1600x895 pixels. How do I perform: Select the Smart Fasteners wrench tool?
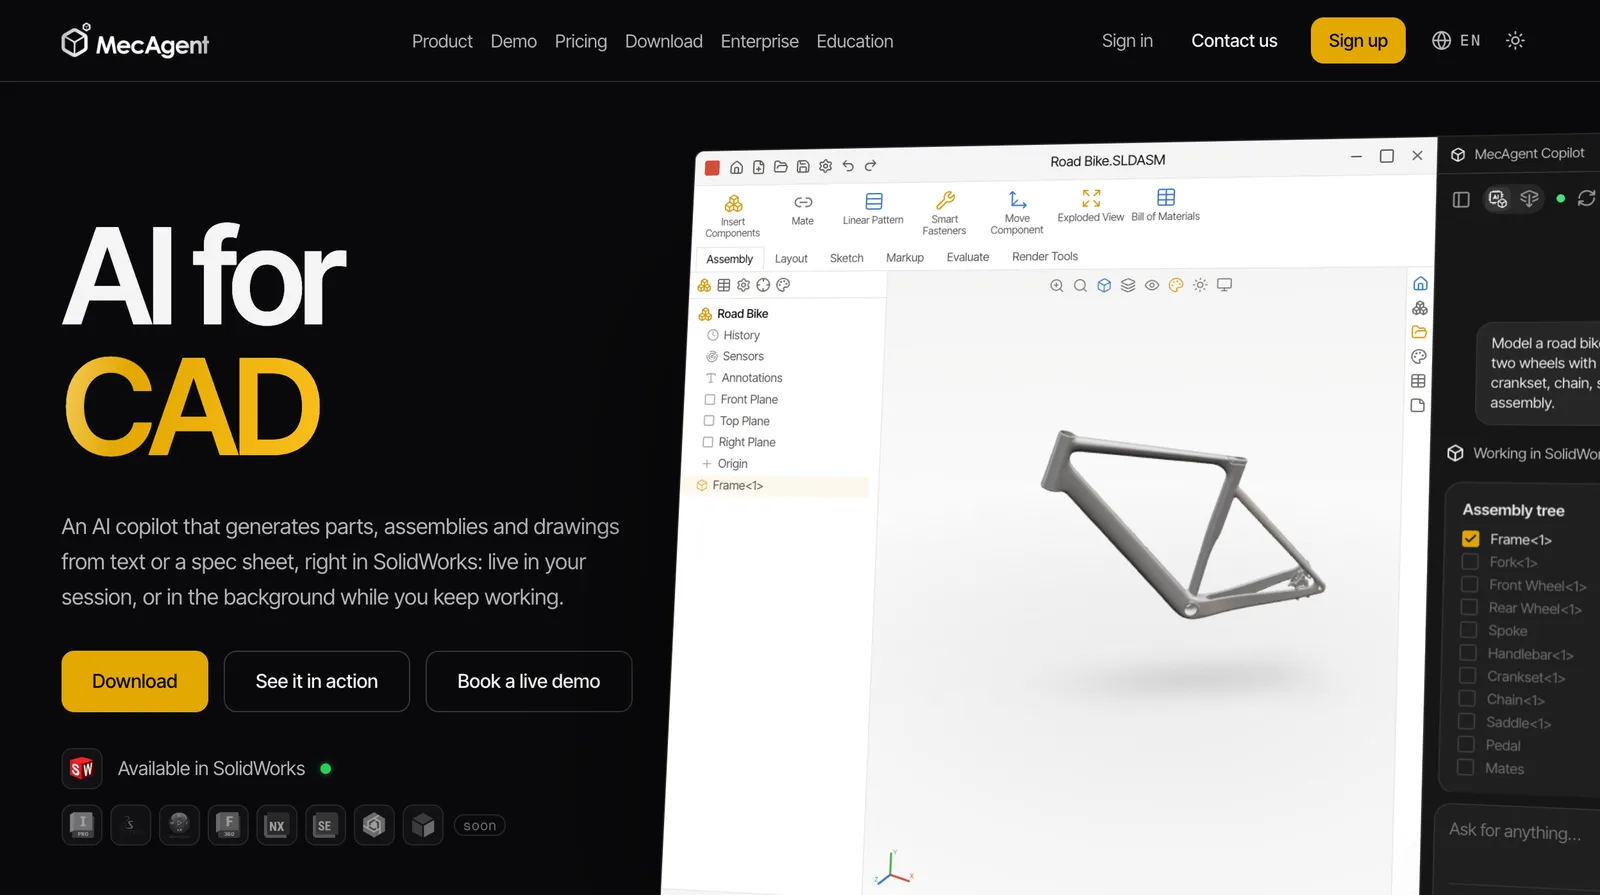pyautogui.click(x=945, y=213)
